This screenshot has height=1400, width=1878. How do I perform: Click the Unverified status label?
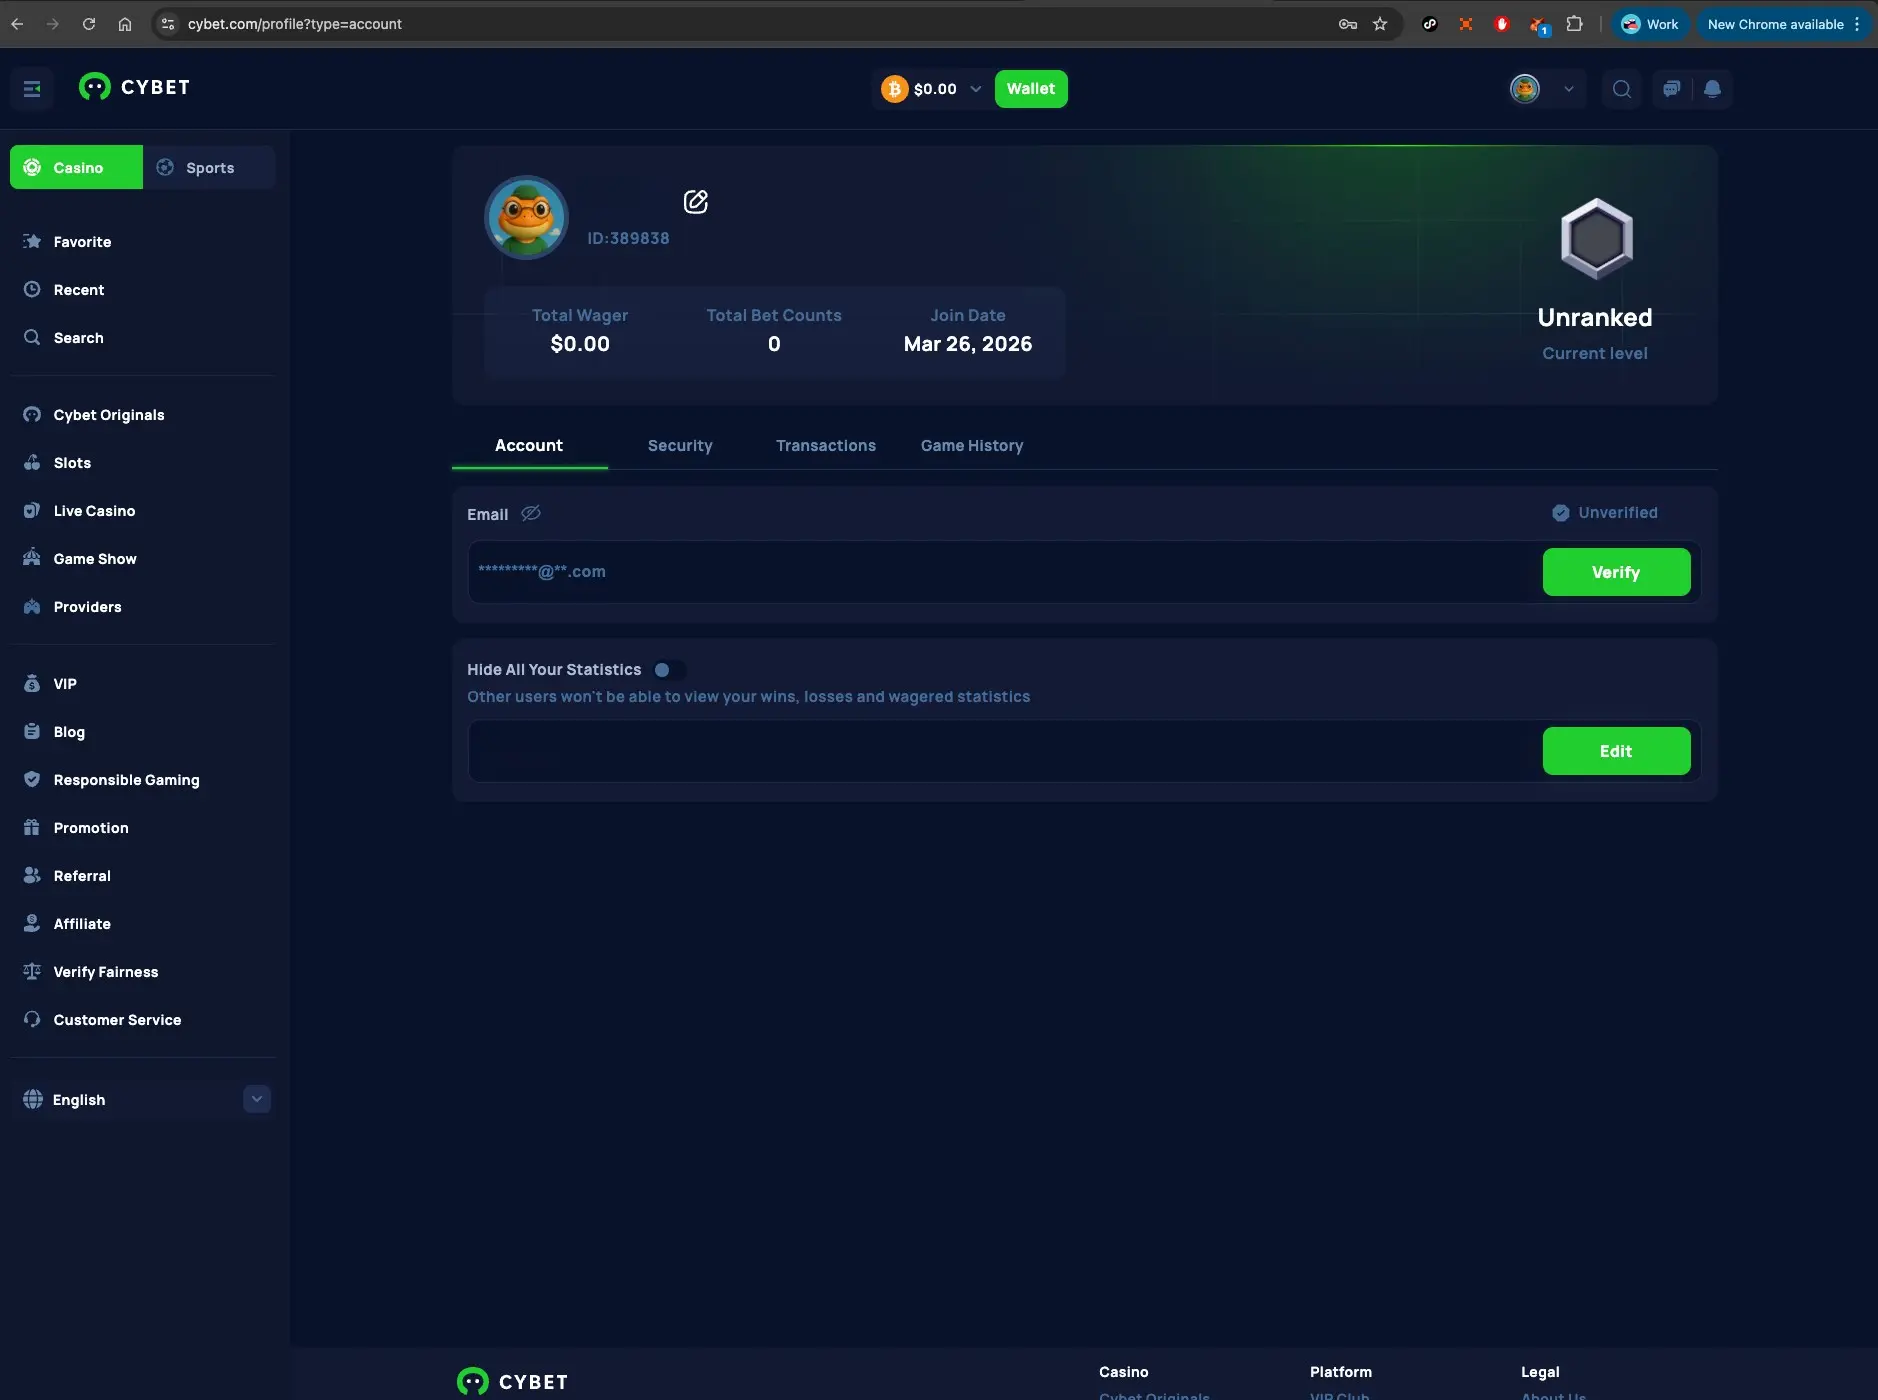point(1605,513)
